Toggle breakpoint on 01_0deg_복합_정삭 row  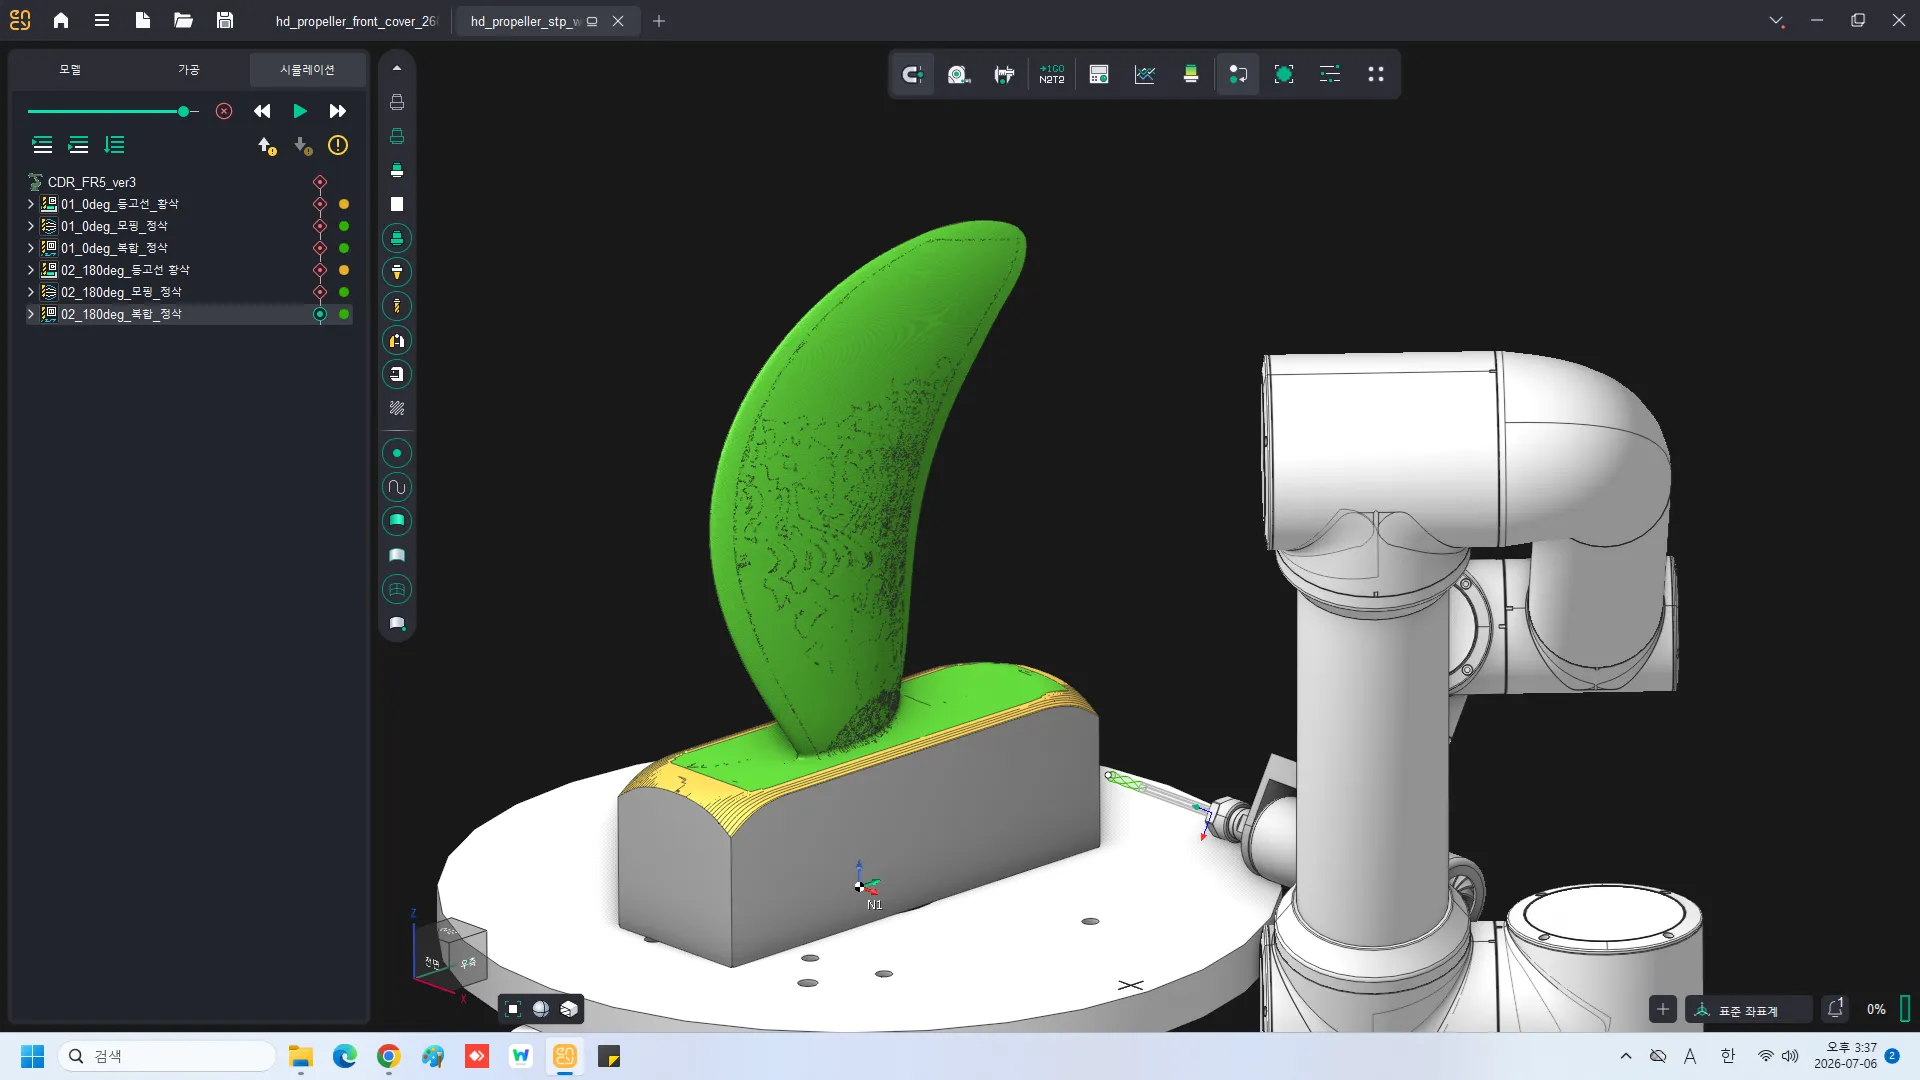tap(320, 248)
